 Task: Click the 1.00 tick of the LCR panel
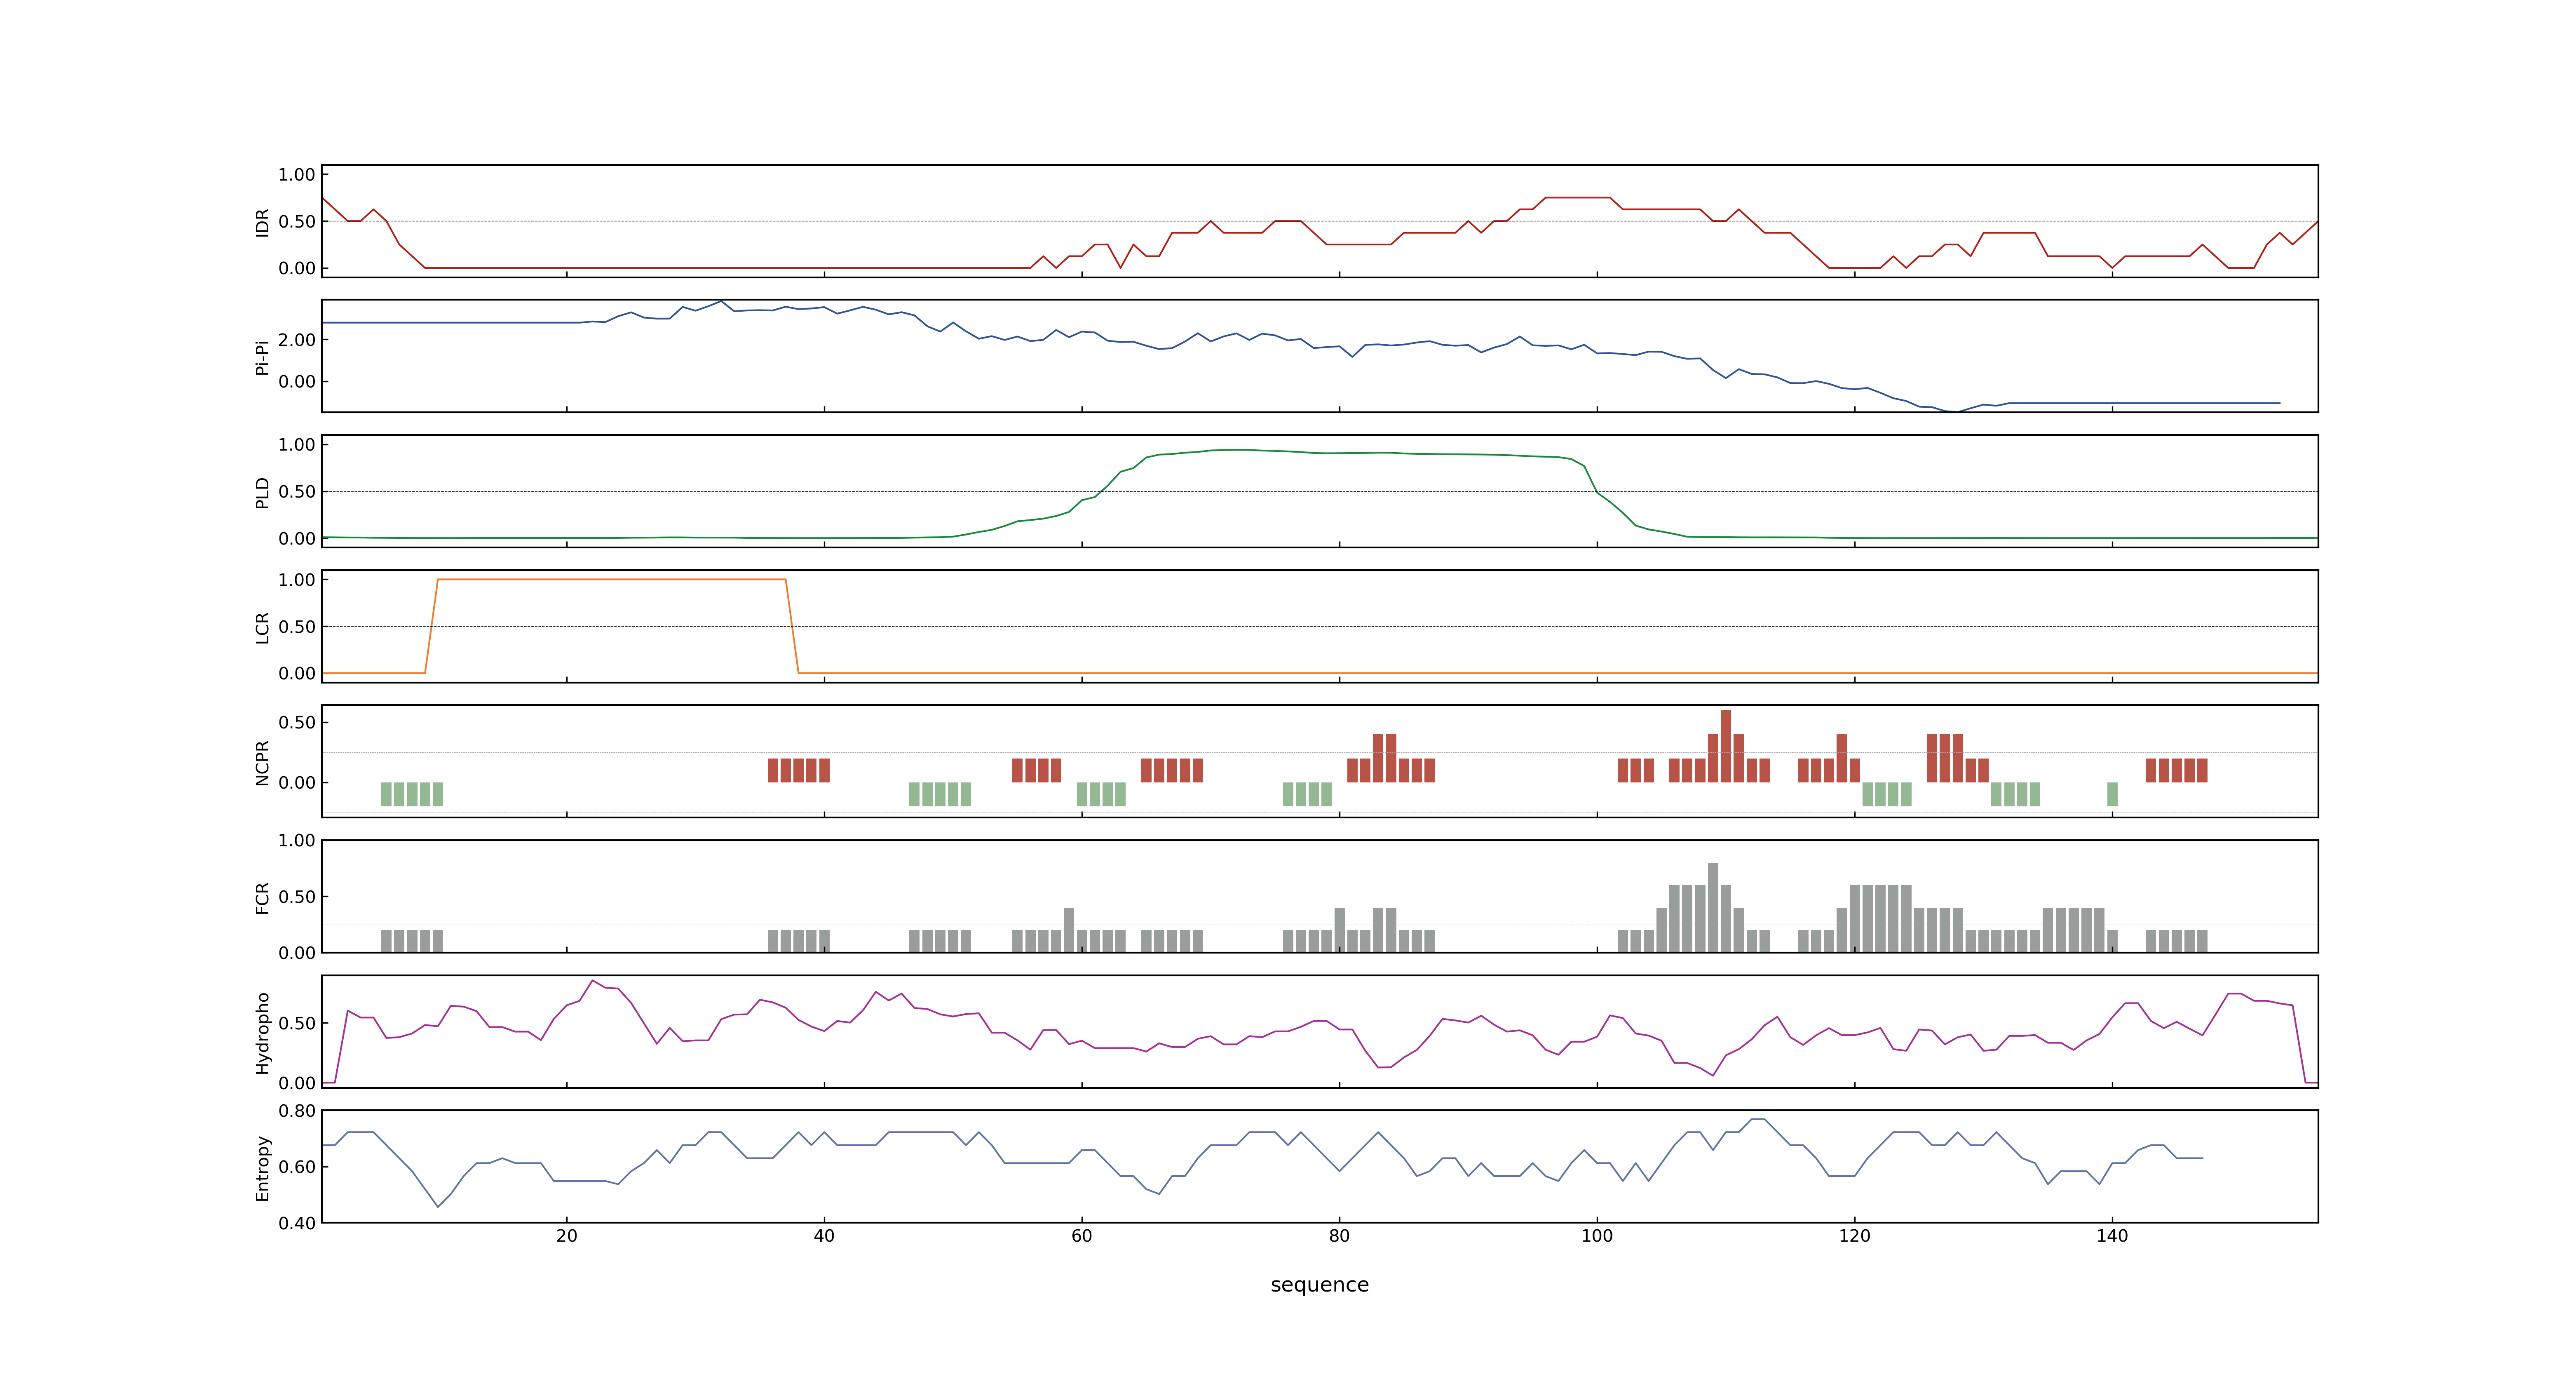coord(297,580)
